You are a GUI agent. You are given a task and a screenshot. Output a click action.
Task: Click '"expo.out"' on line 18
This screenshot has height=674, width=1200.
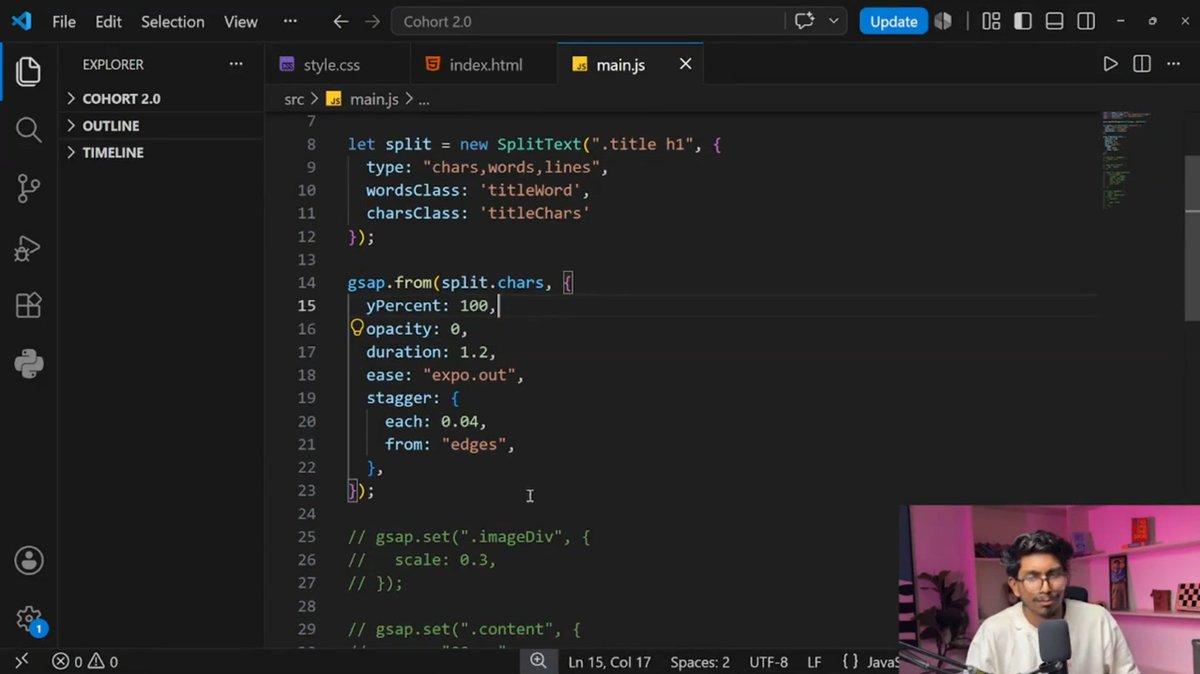(469, 375)
